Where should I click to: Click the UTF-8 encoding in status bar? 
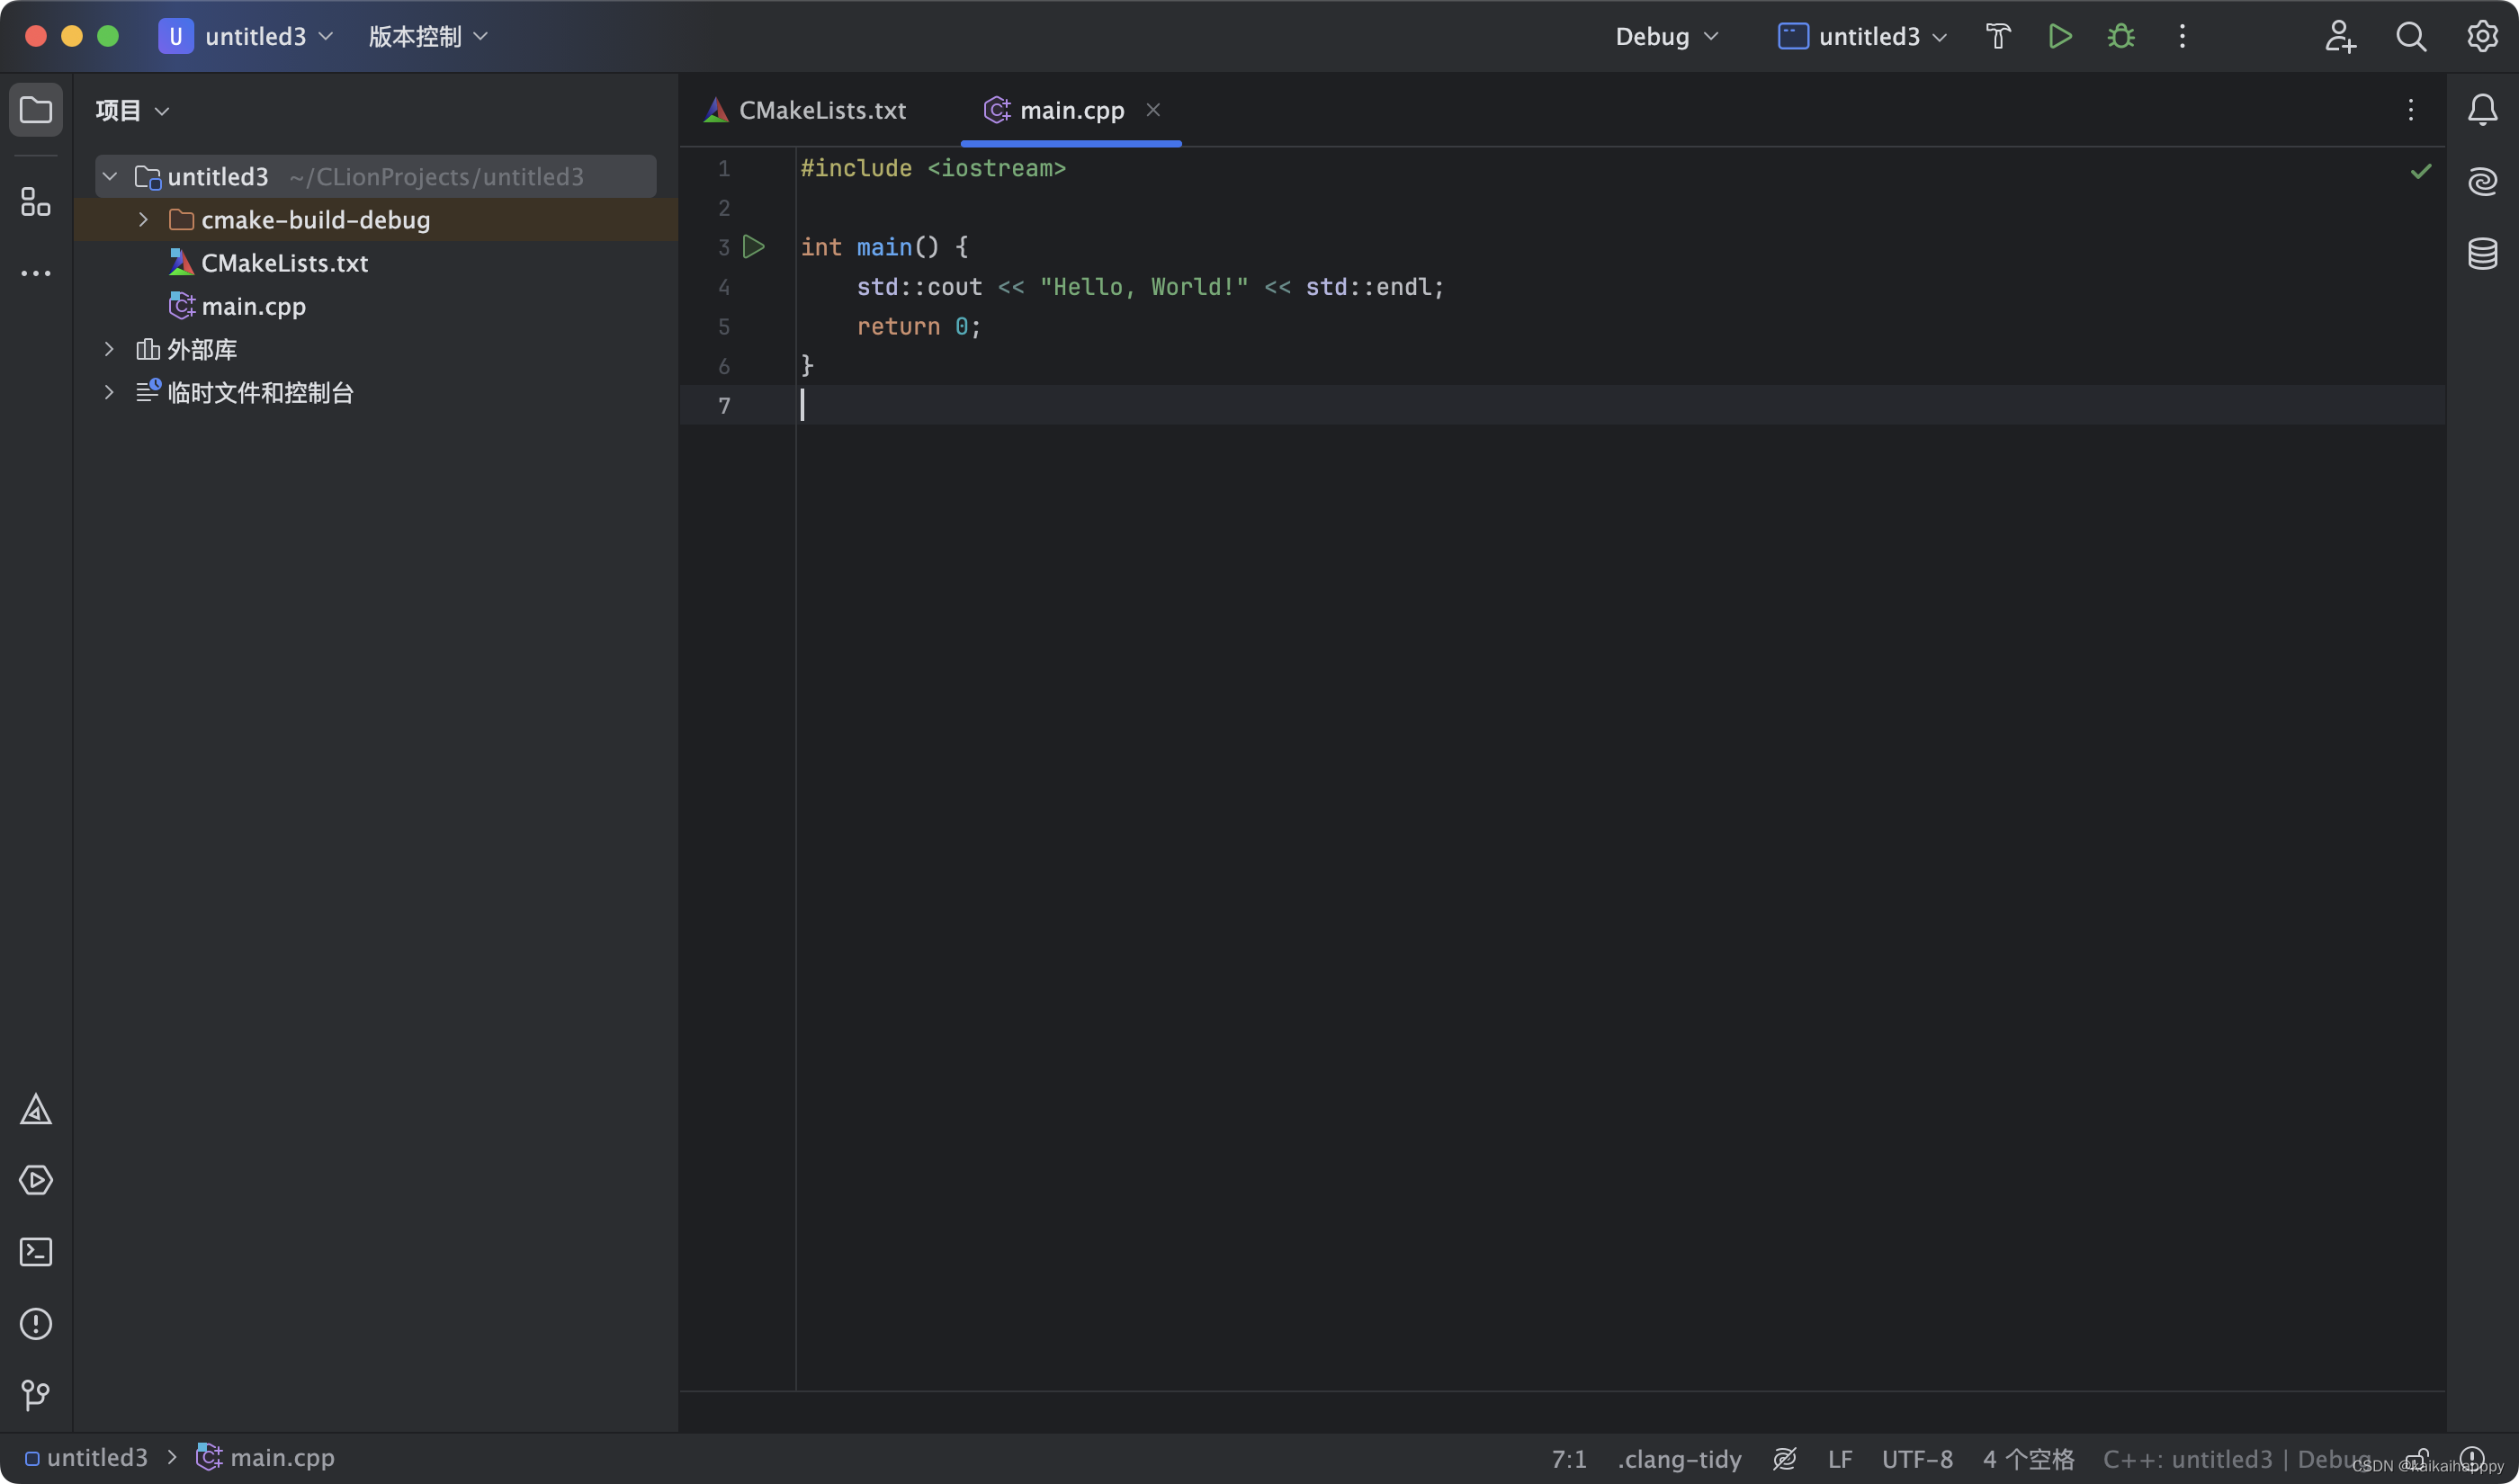(1916, 1459)
